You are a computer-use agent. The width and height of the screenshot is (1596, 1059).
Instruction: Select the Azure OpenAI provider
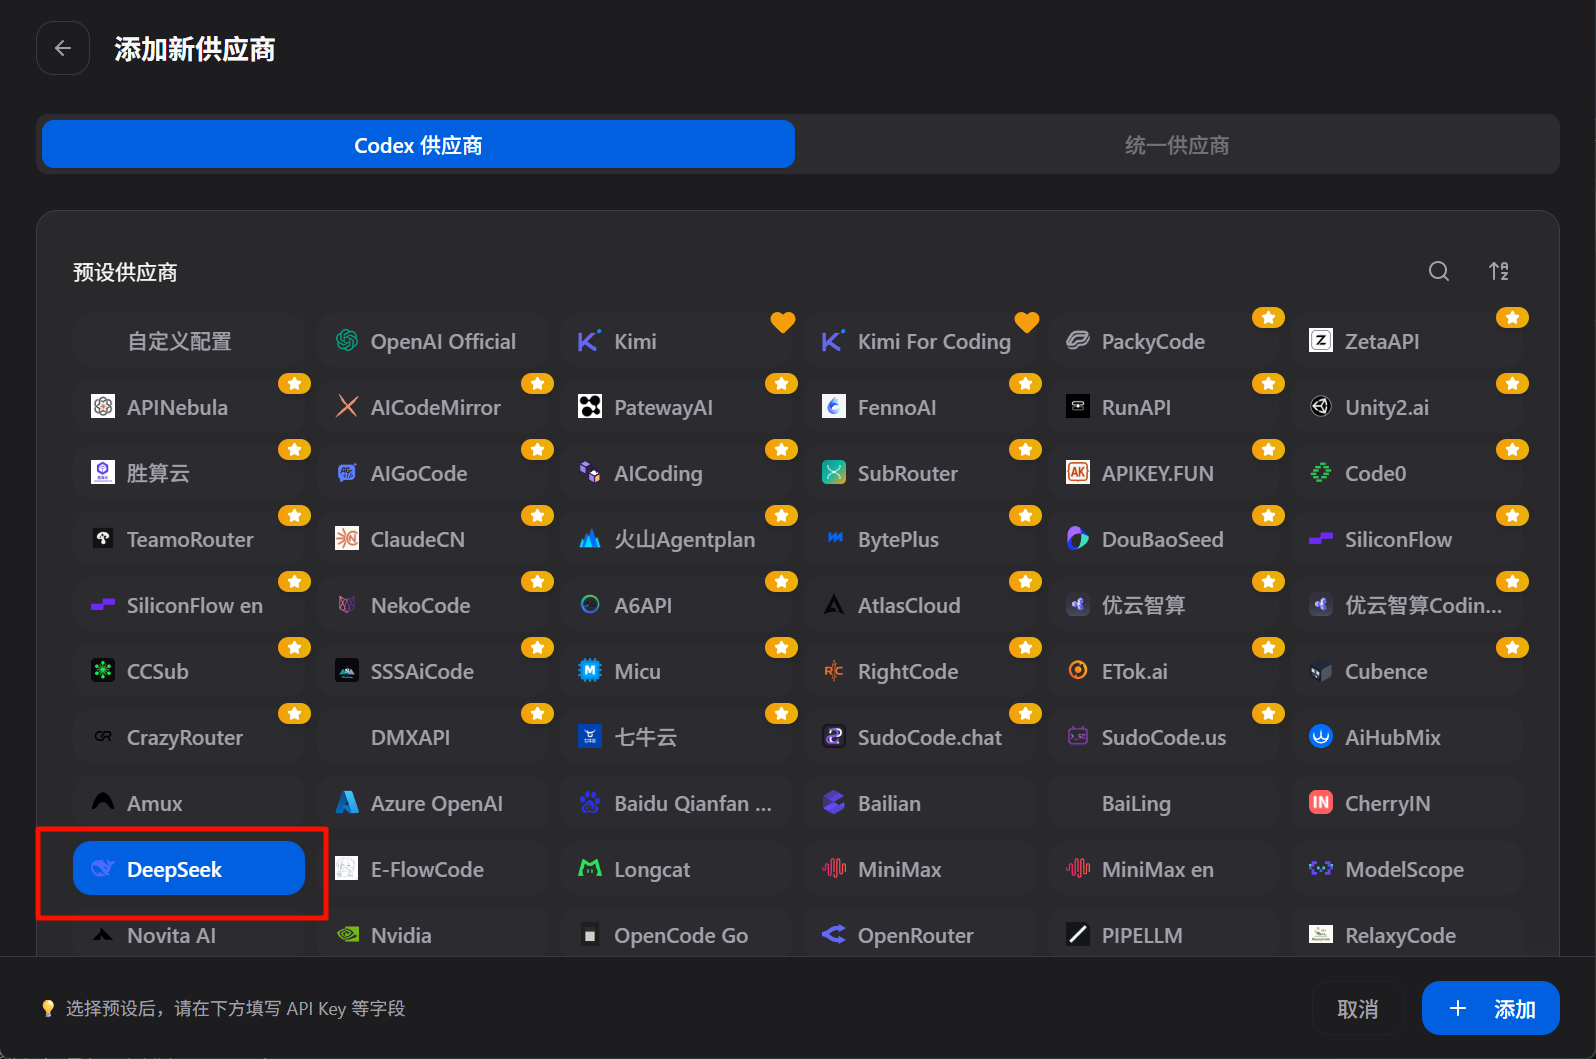[x=433, y=804]
